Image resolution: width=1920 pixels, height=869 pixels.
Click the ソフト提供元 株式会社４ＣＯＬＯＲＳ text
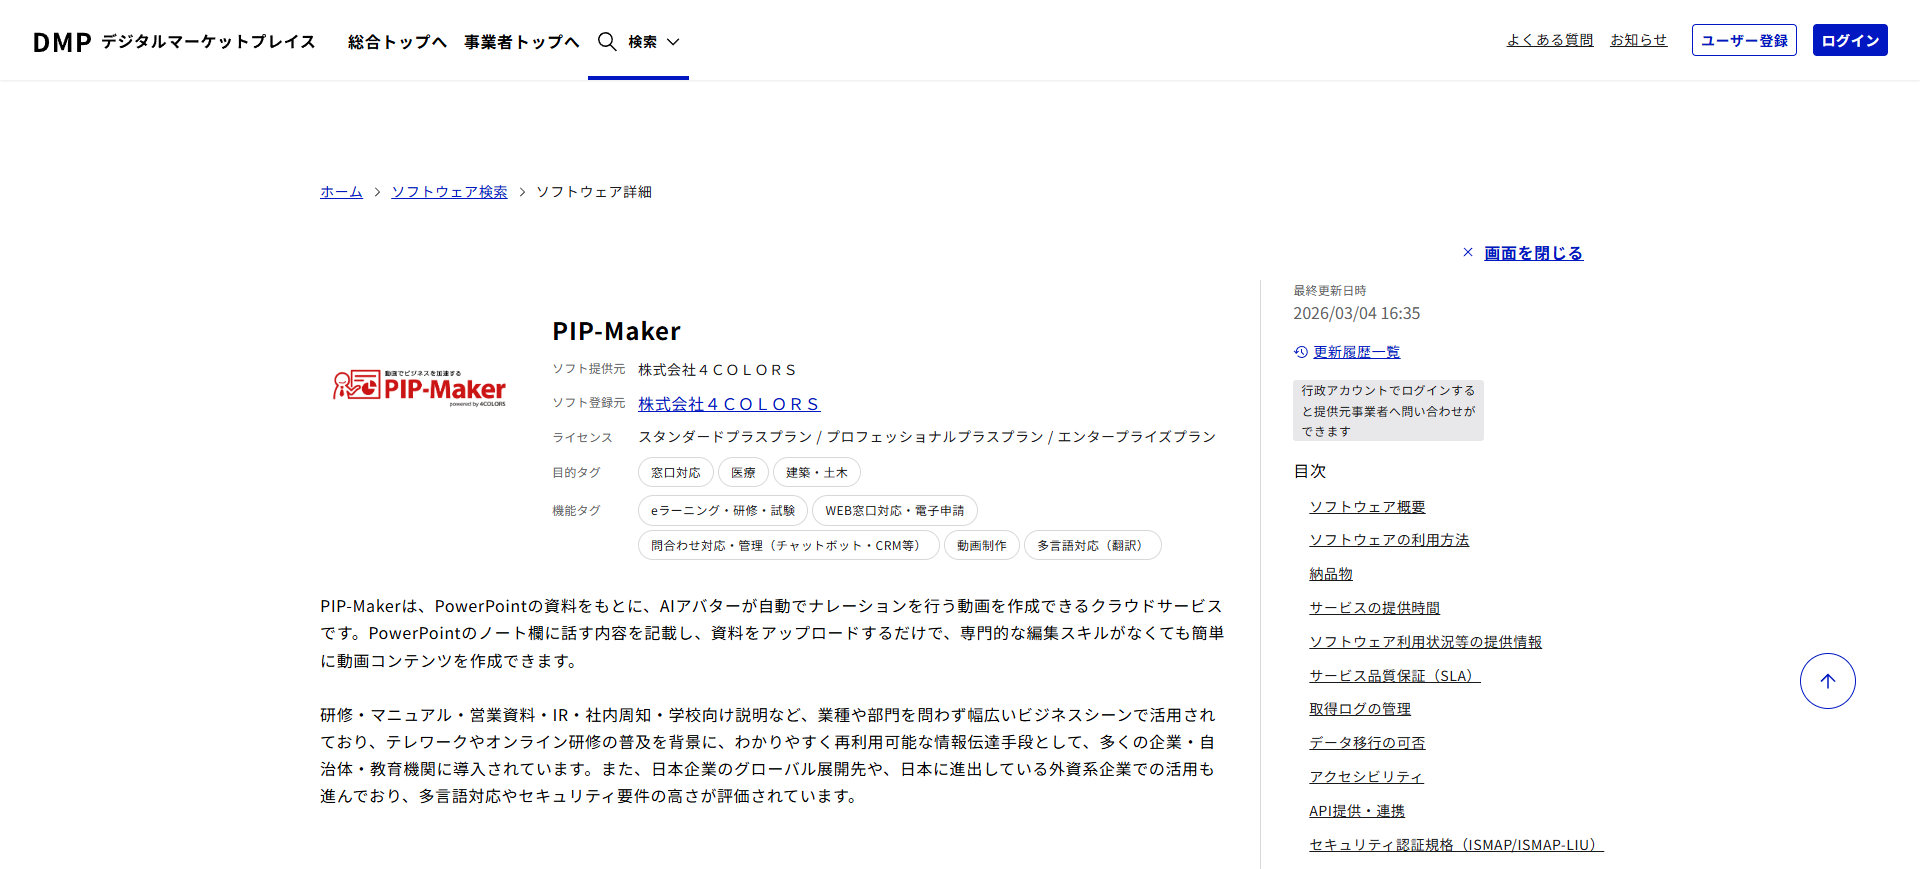click(x=717, y=370)
